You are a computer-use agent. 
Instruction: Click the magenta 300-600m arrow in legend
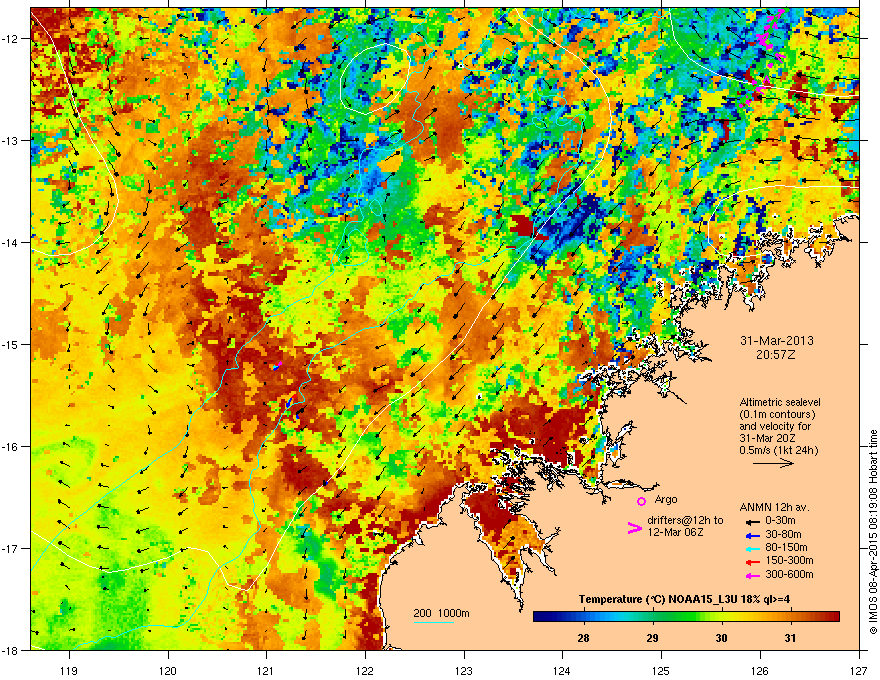(753, 575)
